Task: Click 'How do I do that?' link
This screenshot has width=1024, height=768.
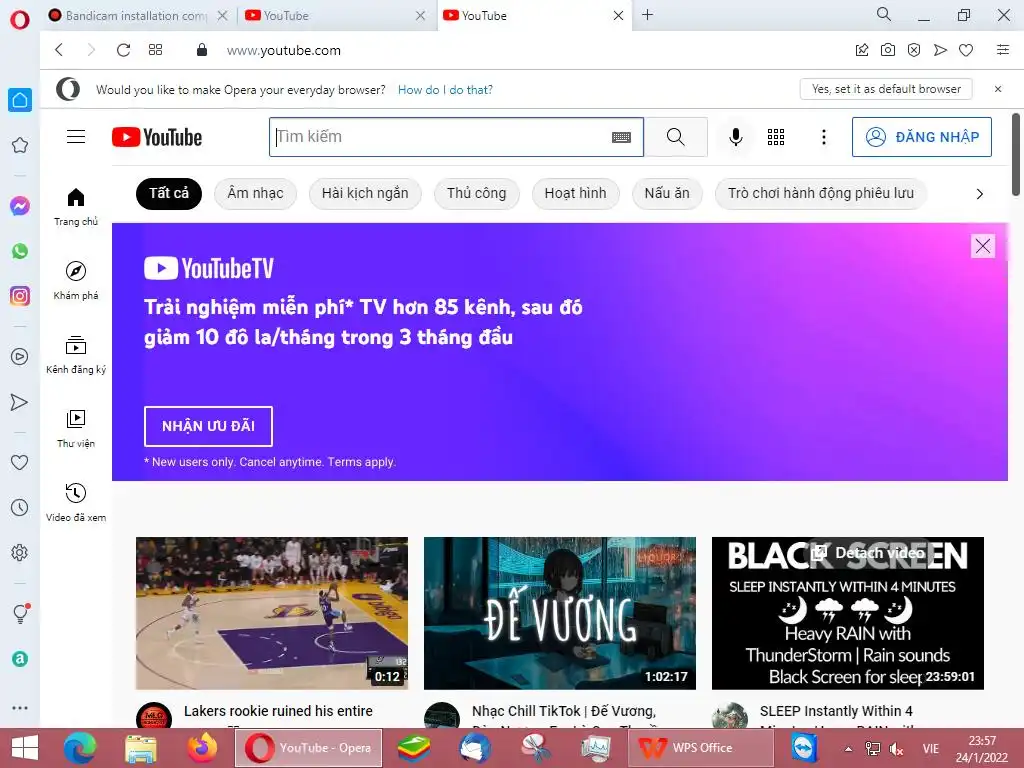Action: point(445,90)
